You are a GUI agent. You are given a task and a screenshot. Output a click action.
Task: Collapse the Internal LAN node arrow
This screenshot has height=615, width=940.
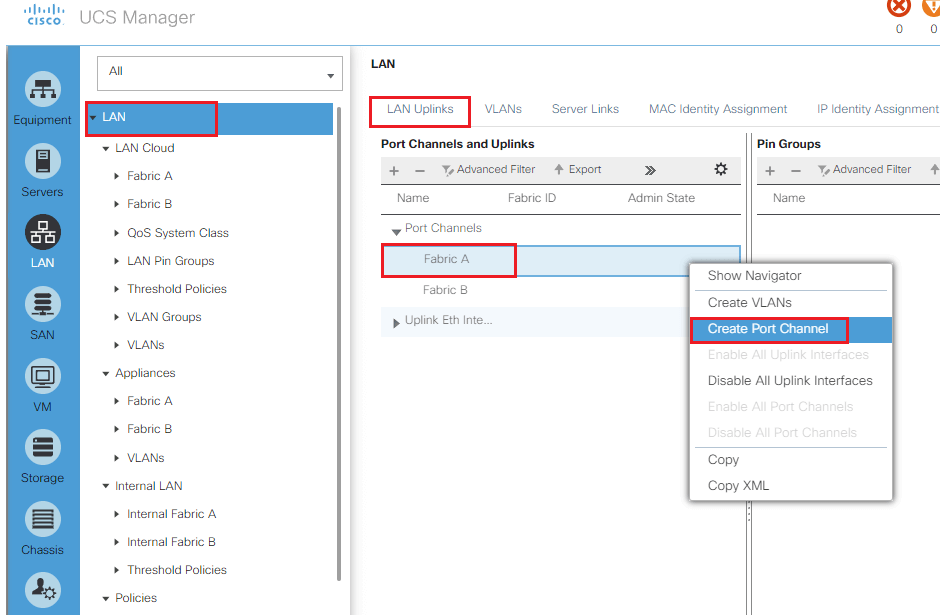coord(106,486)
